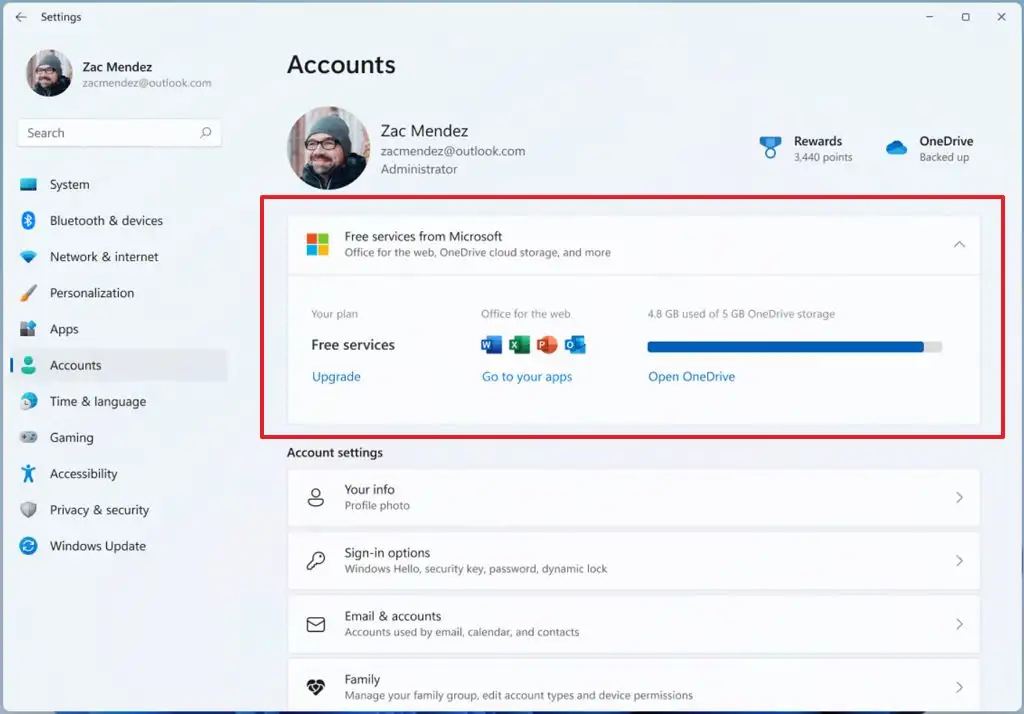1024x714 pixels.
Task: Click the OneDrive storage usage bar
Action: pos(794,347)
